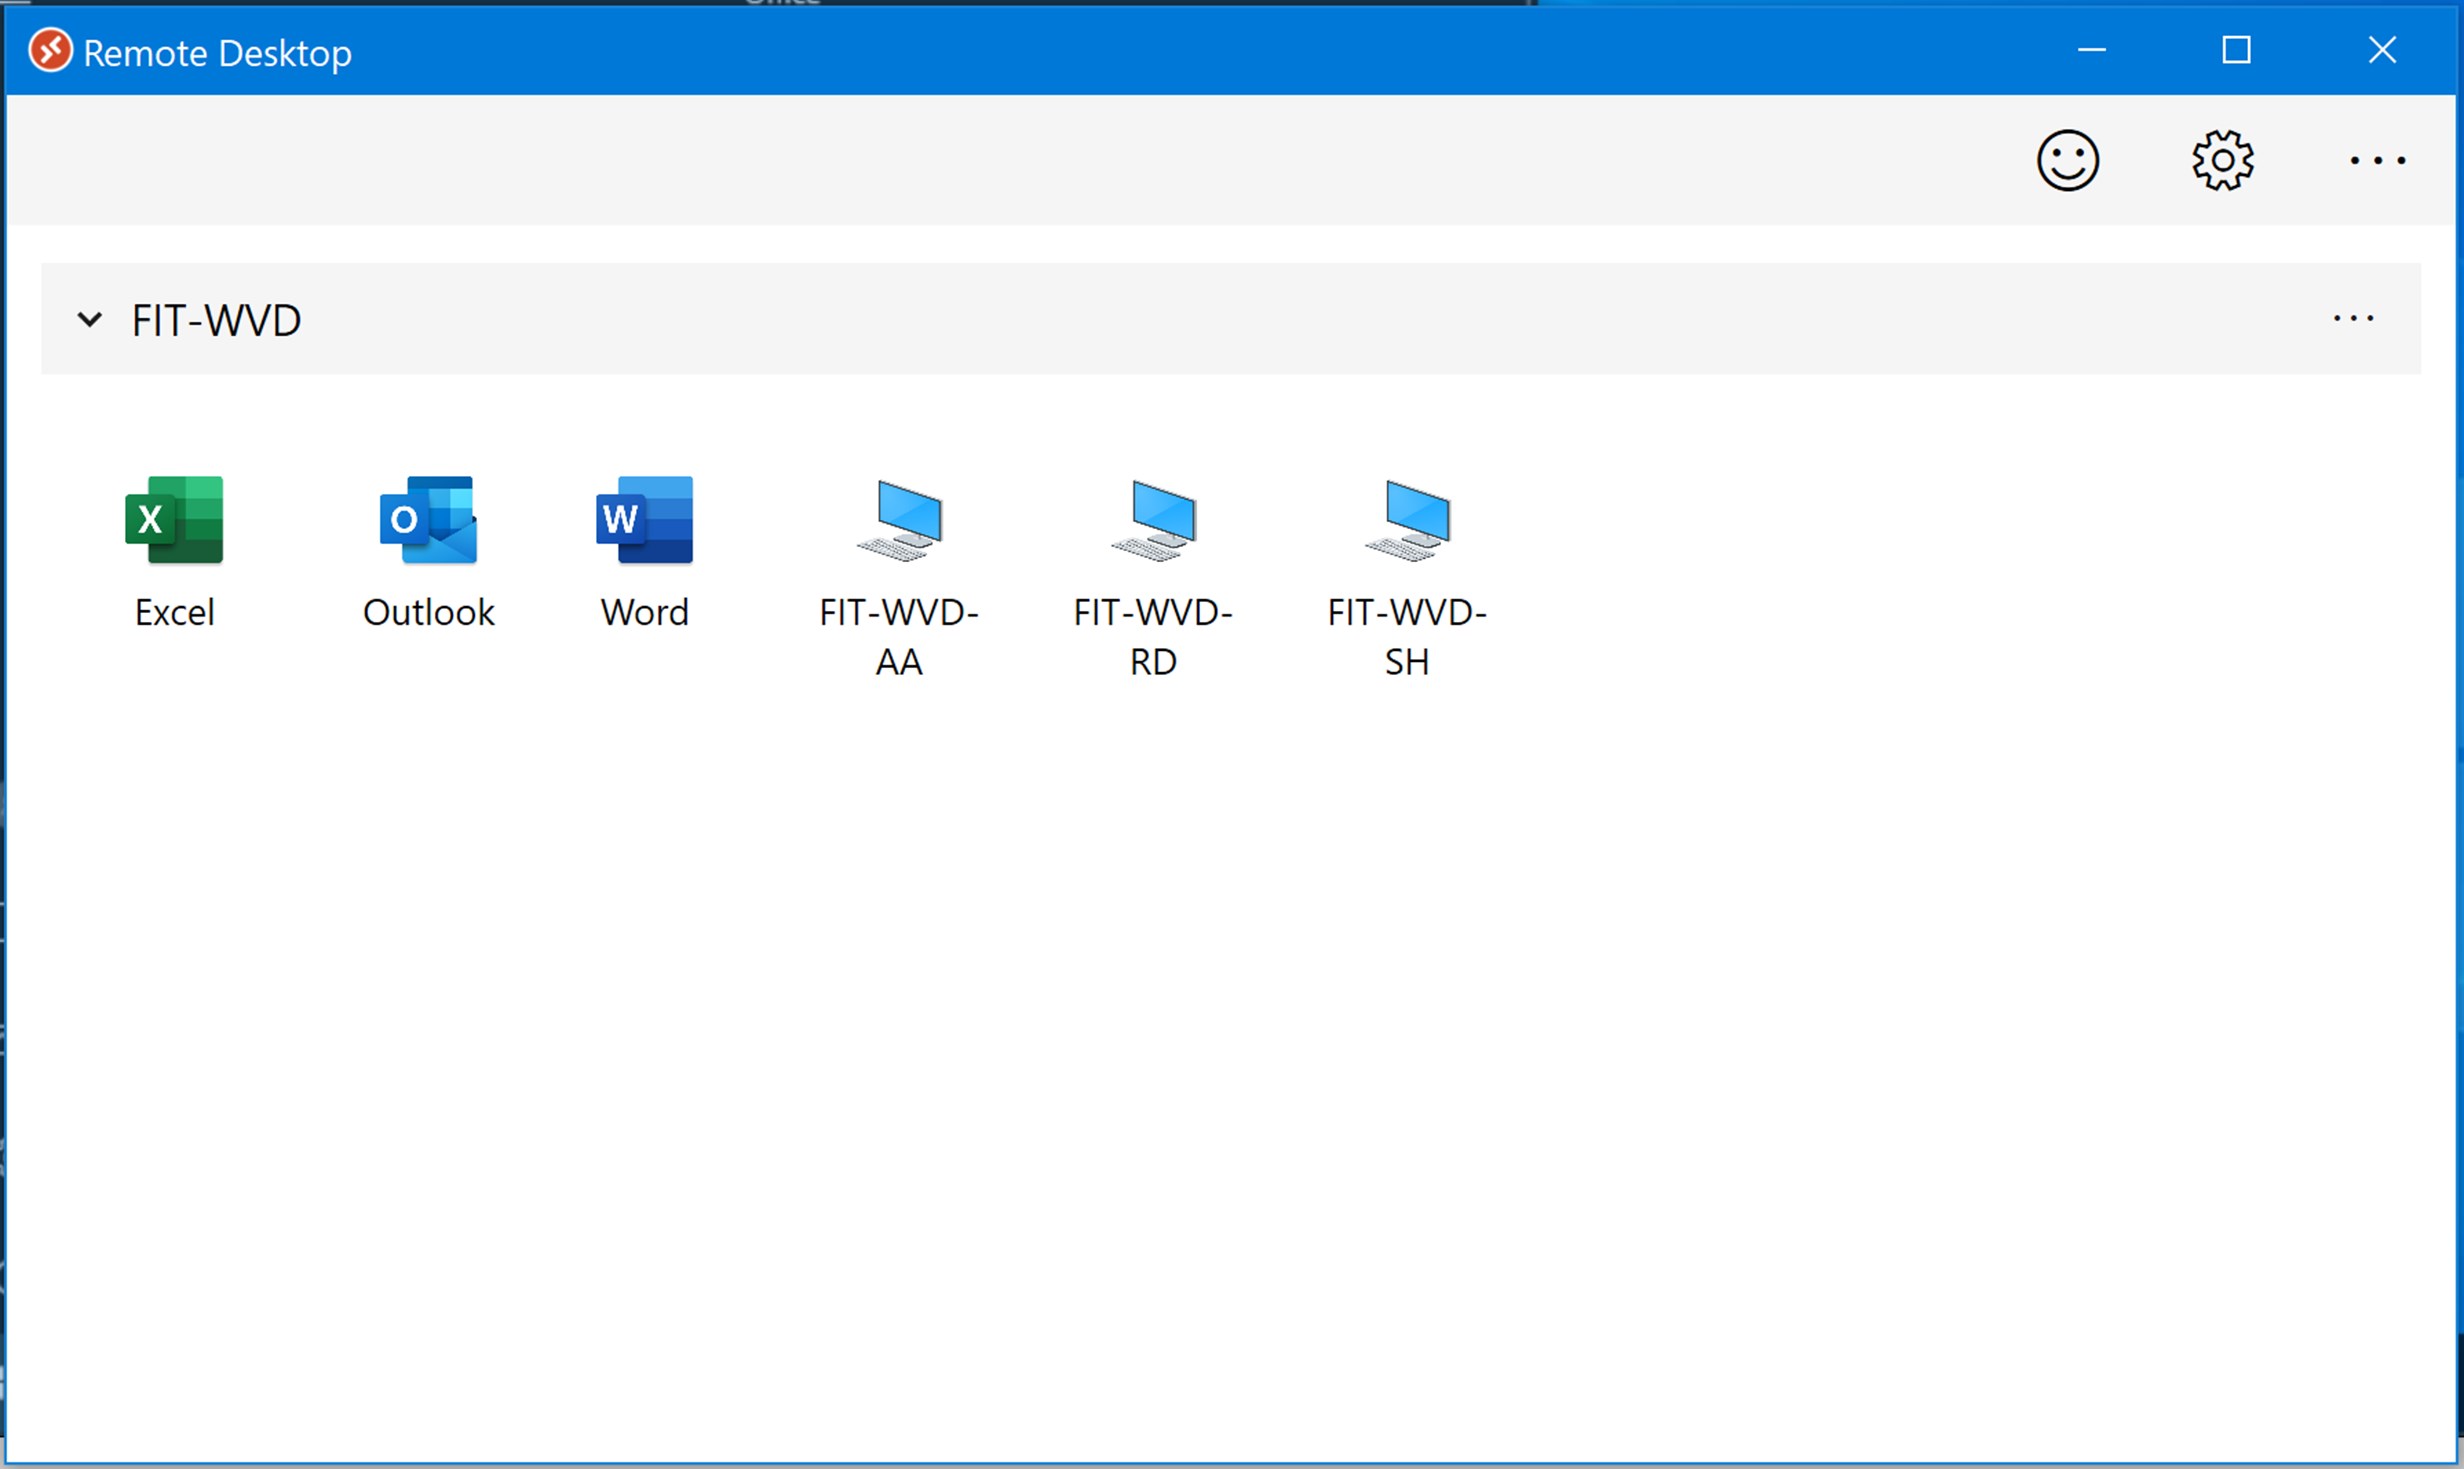Image resolution: width=2464 pixels, height=1469 pixels.
Task: Click the Excel label text
Action: [174, 612]
